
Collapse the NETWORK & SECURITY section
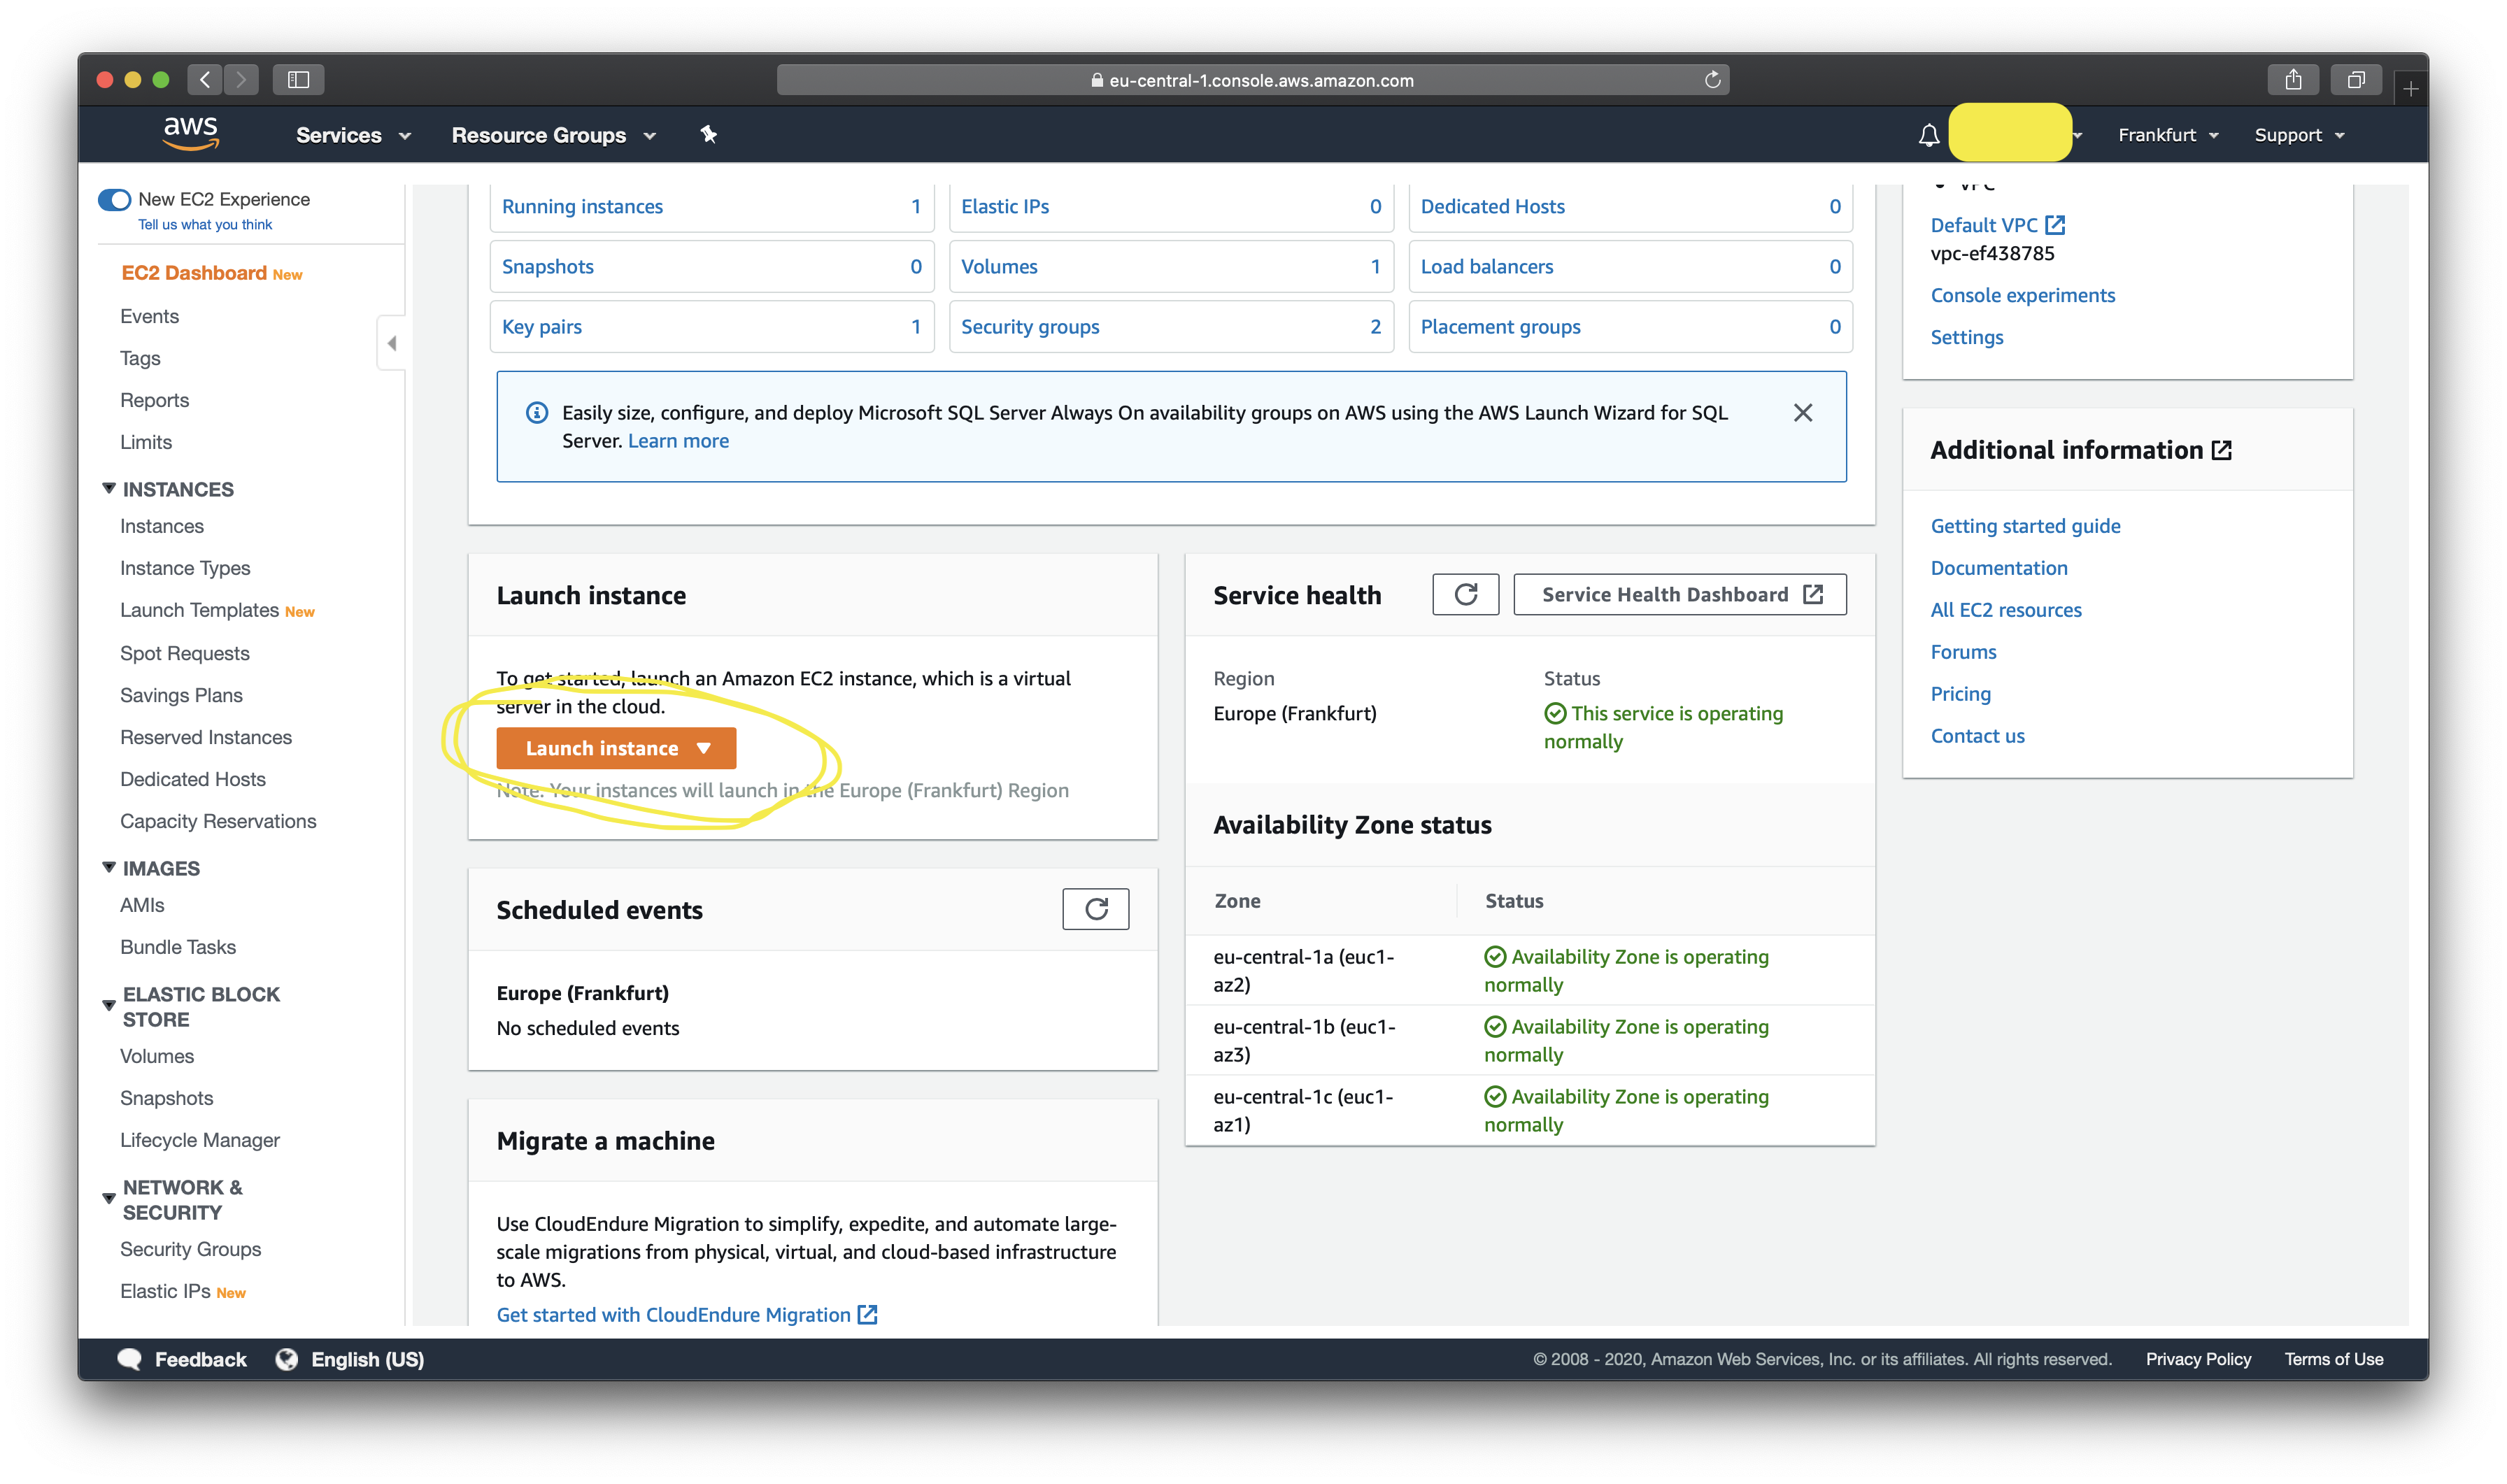point(109,1198)
